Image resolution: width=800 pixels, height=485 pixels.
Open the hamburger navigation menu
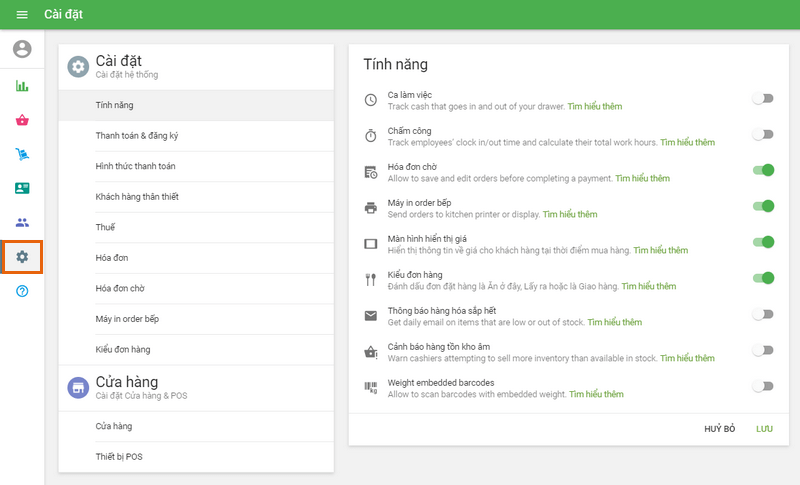pos(22,15)
